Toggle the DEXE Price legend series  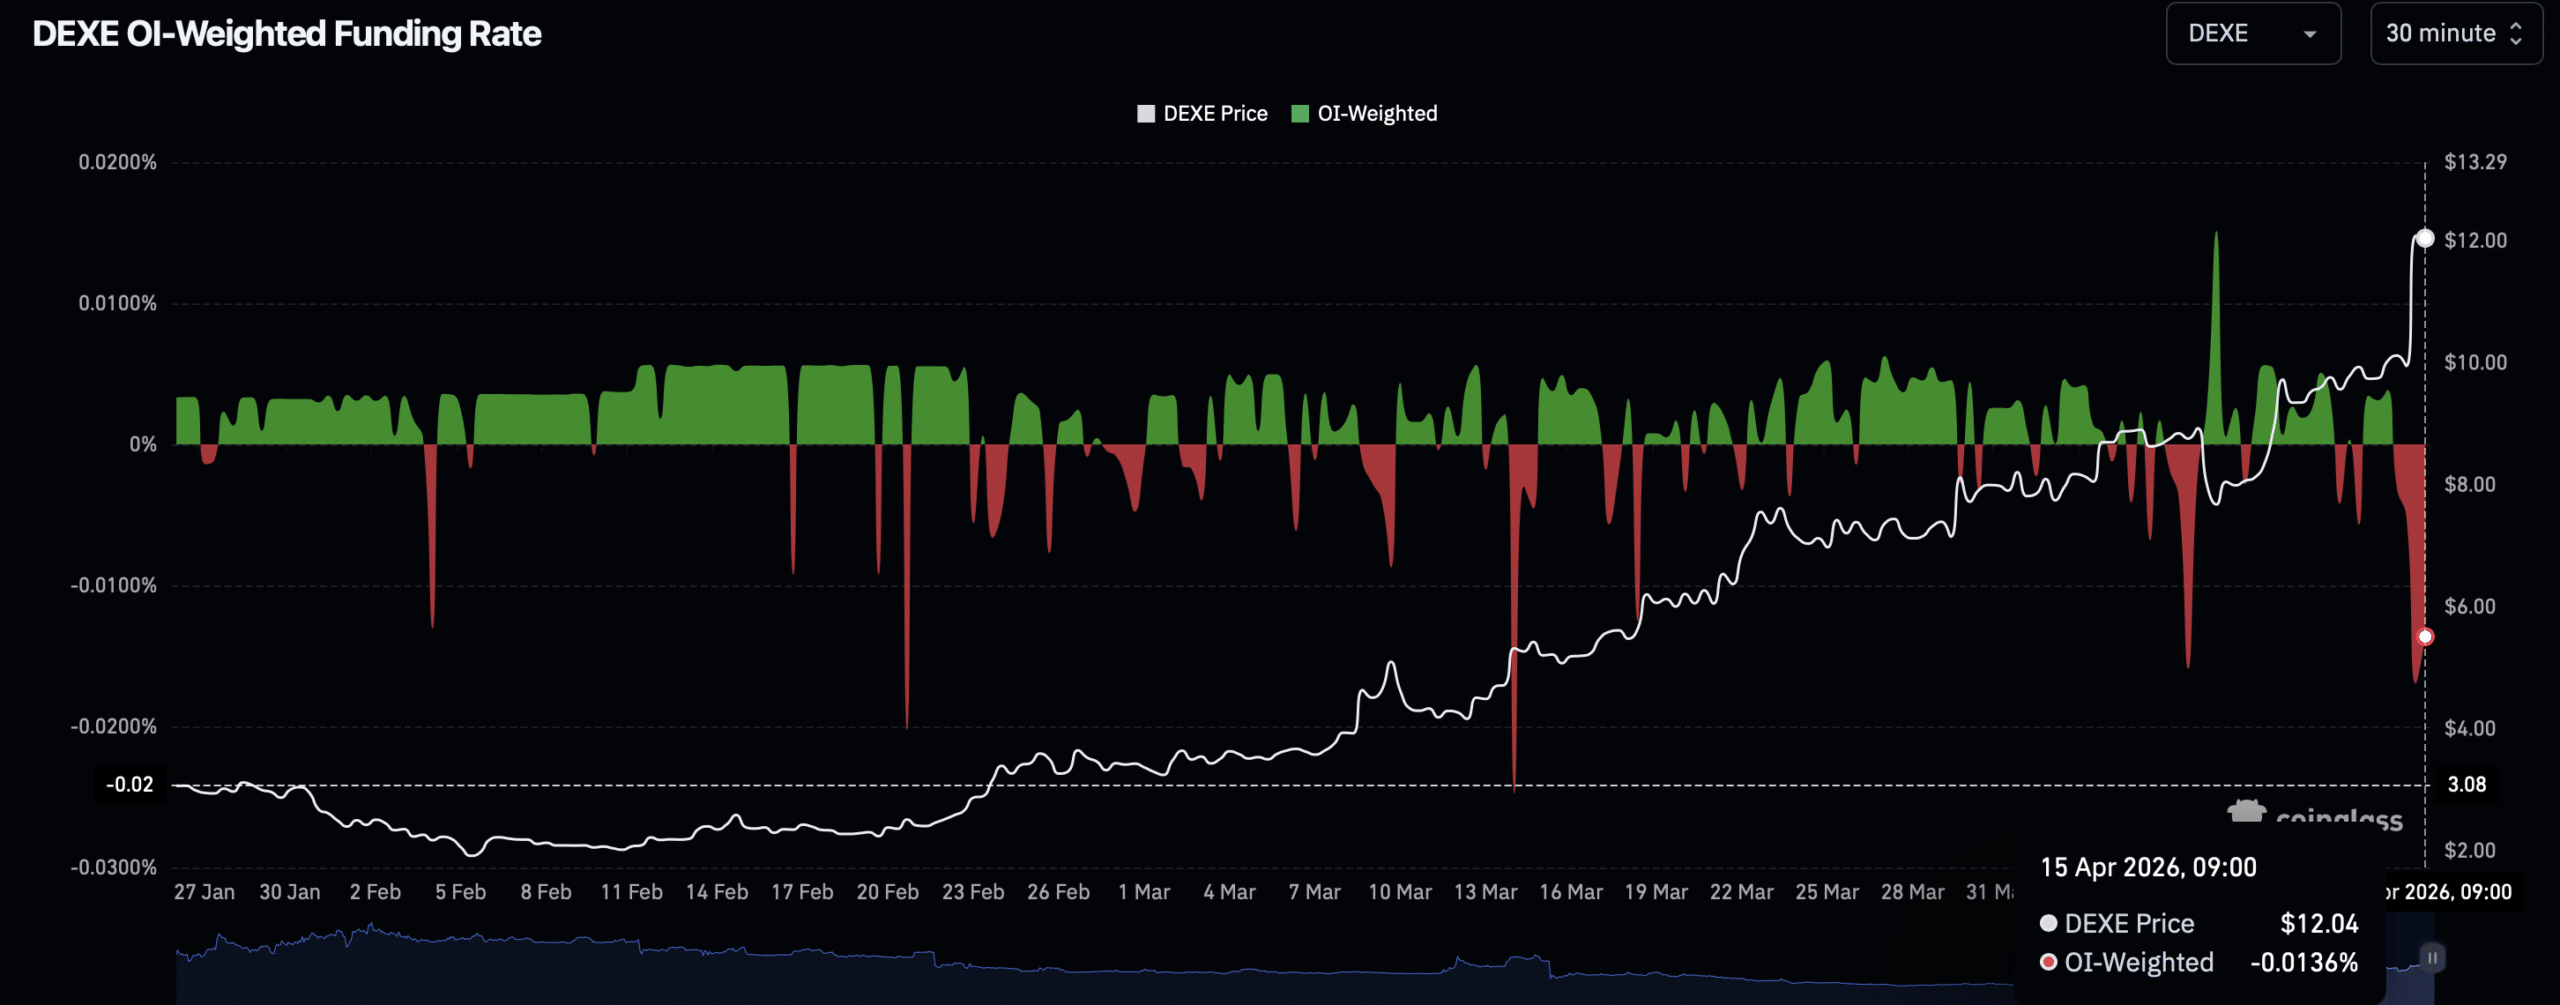[x=1202, y=113]
